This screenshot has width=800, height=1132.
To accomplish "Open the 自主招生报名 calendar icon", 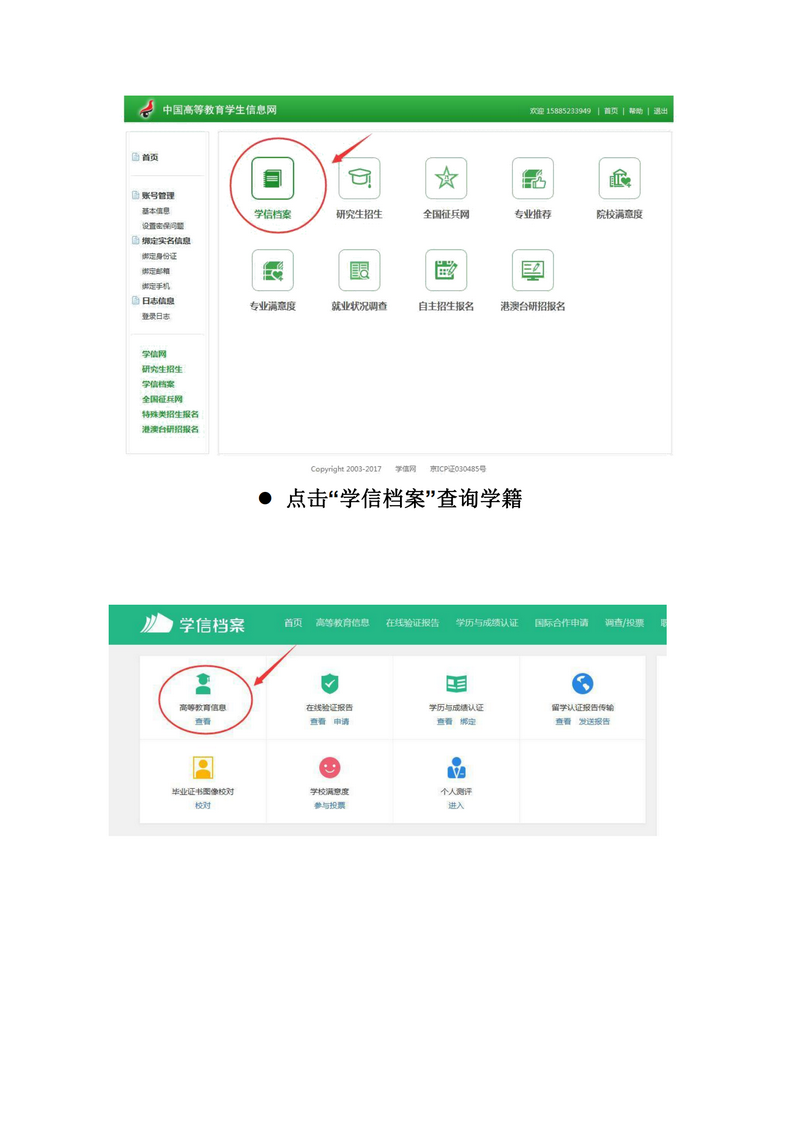I will click(x=446, y=270).
